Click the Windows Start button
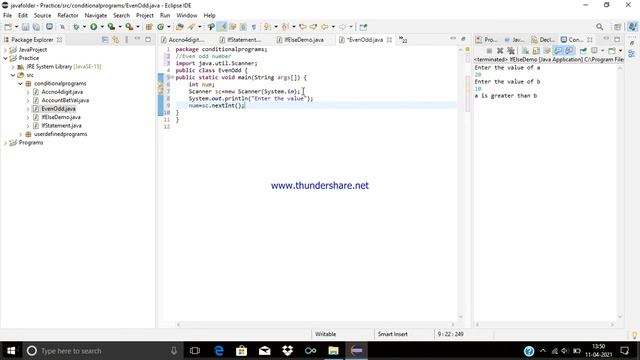This screenshot has height=360, width=640. pyautogui.click(x=11, y=351)
